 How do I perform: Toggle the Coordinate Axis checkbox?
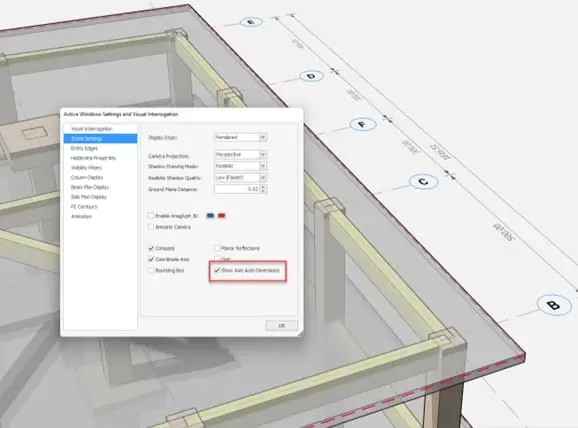pos(151,259)
